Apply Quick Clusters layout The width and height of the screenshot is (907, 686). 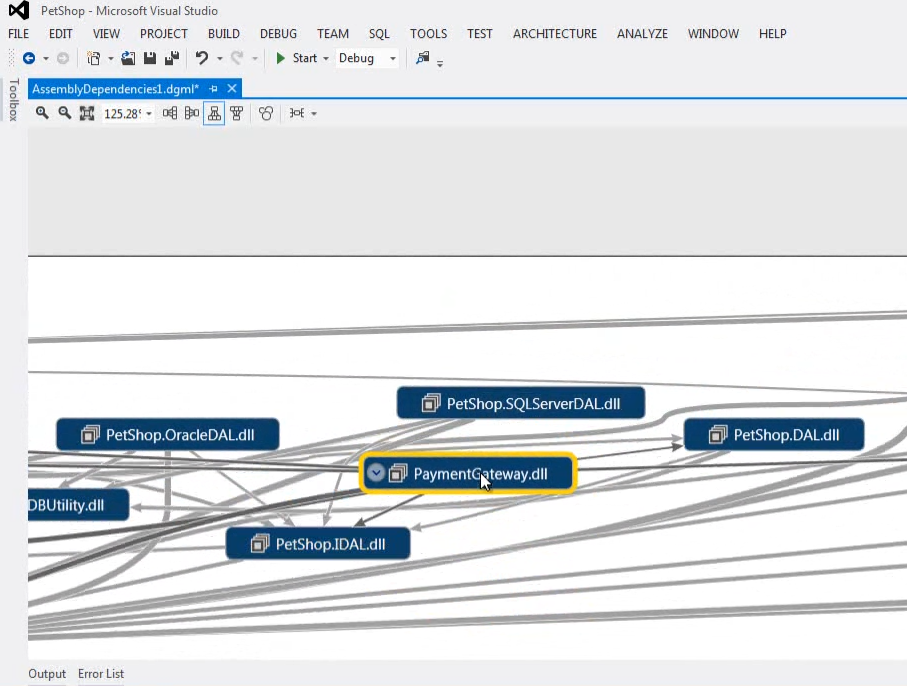pyautogui.click(x=266, y=113)
